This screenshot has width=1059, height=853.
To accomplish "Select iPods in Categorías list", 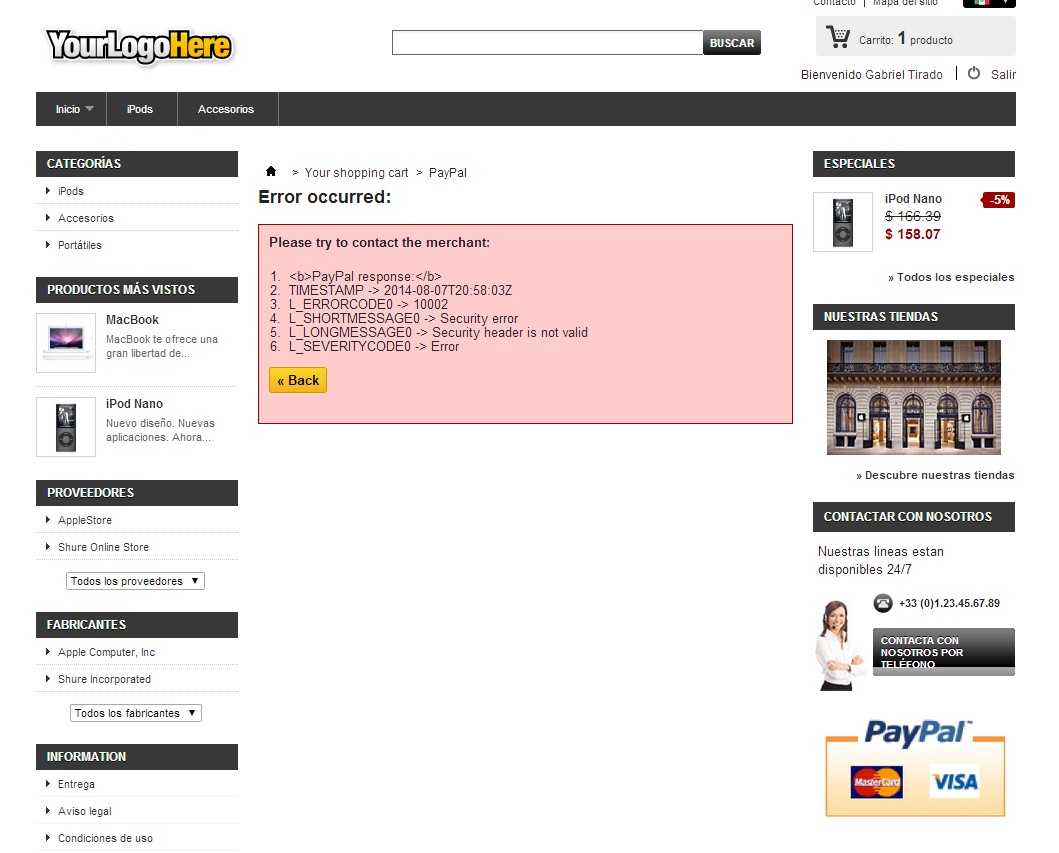I will 71,191.
